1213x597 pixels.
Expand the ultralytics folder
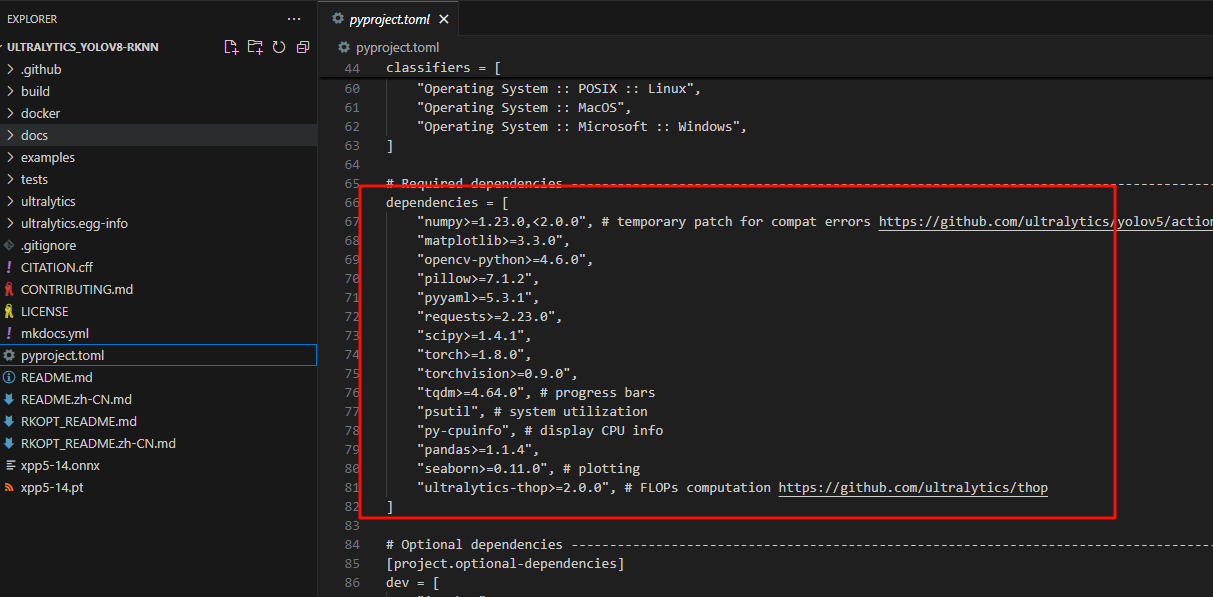click(x=158, y=201)
